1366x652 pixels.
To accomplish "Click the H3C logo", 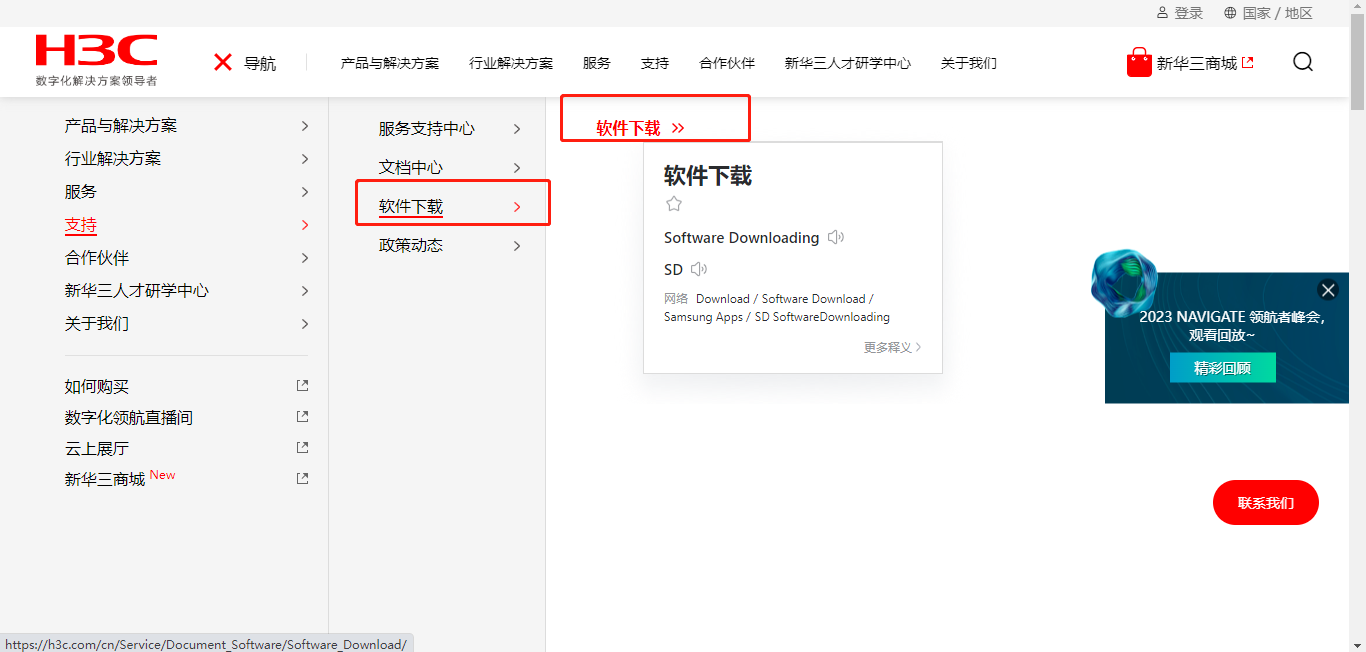I will tap(96, 60).
